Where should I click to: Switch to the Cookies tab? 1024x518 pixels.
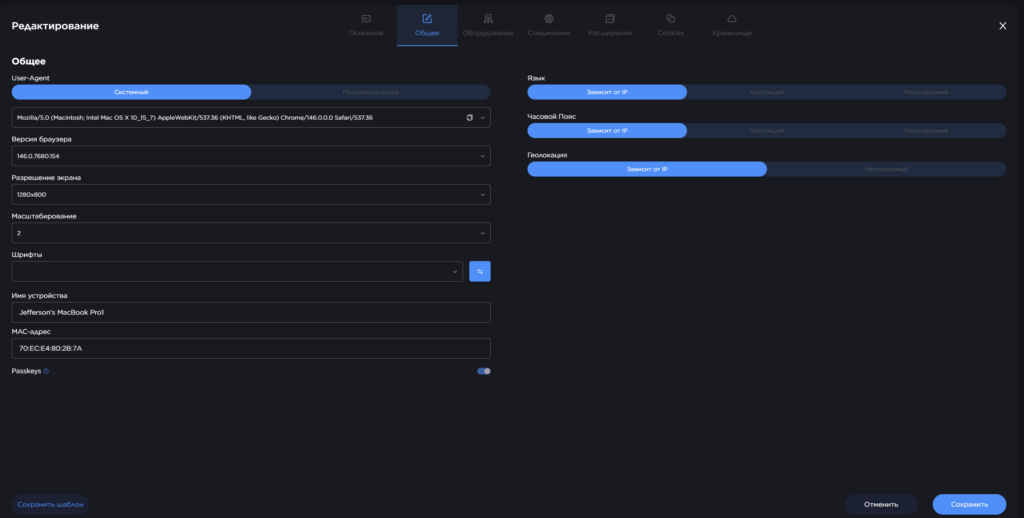[671, 25]
